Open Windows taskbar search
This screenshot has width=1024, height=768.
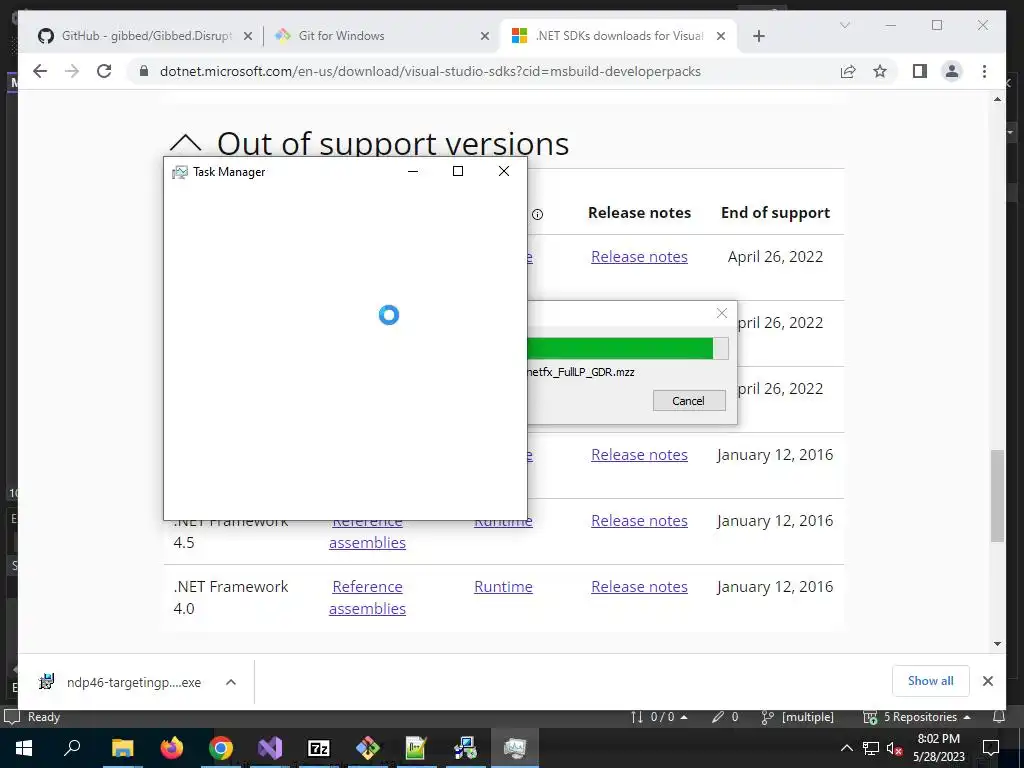point(72,748)
